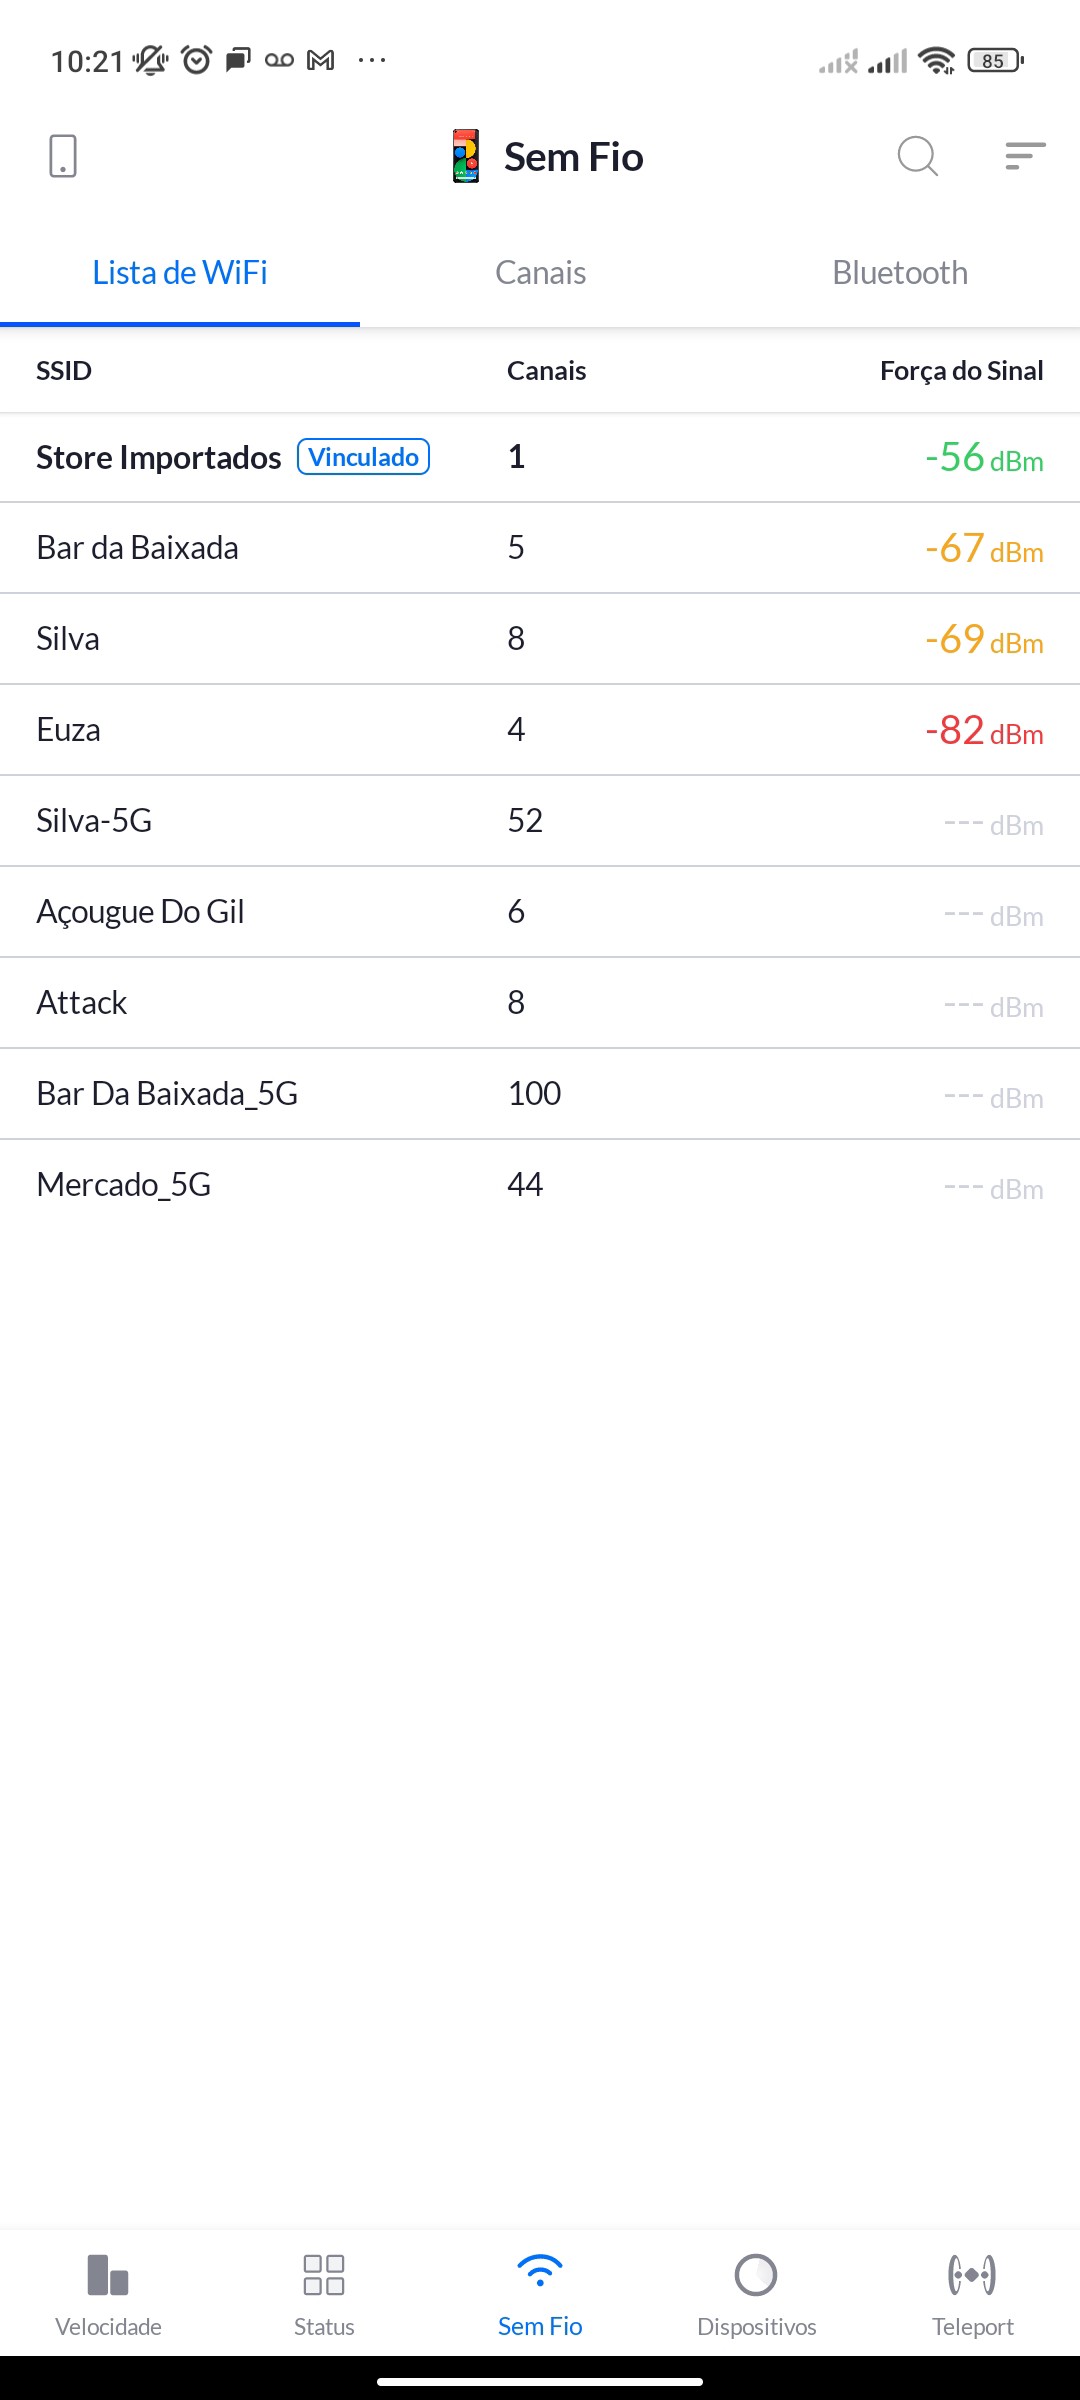Select the Açougue Do Gil network
The image size is (1080, 2400).
[141, 912]
